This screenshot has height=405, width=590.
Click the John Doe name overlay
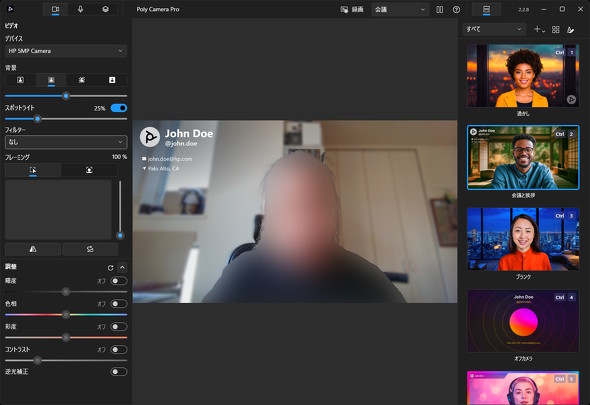pyautogui.click(x=189, y=134)
